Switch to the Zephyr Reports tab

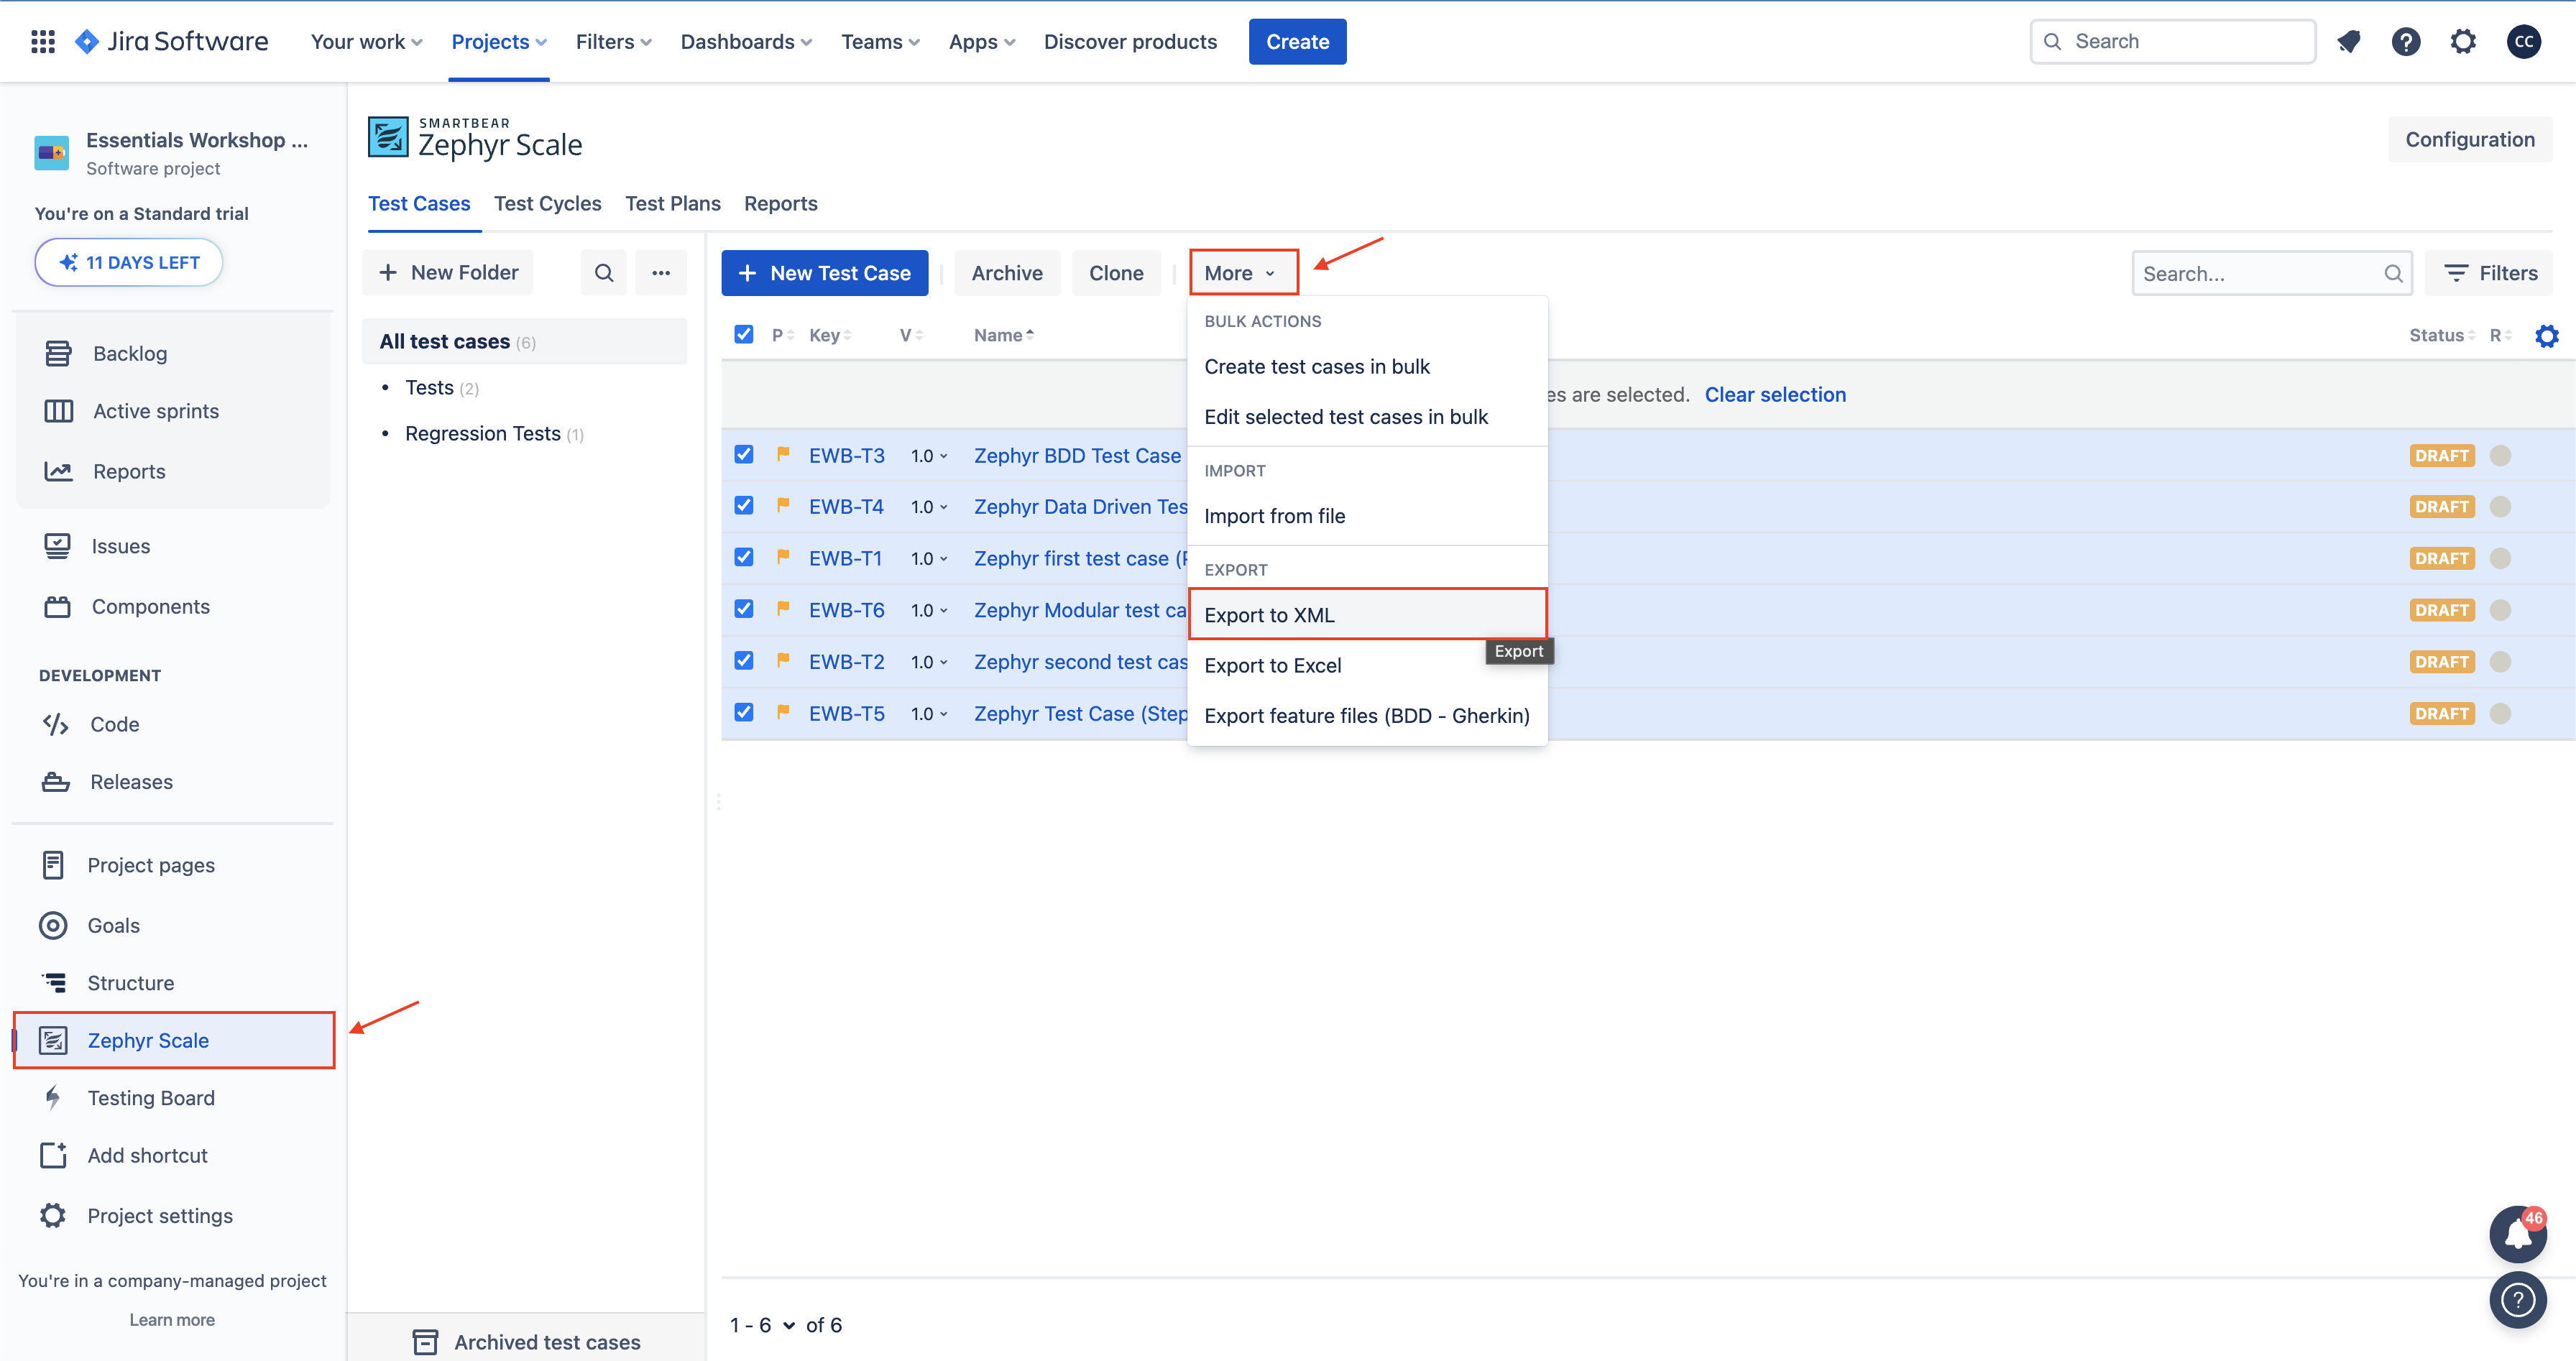point(780,203)
